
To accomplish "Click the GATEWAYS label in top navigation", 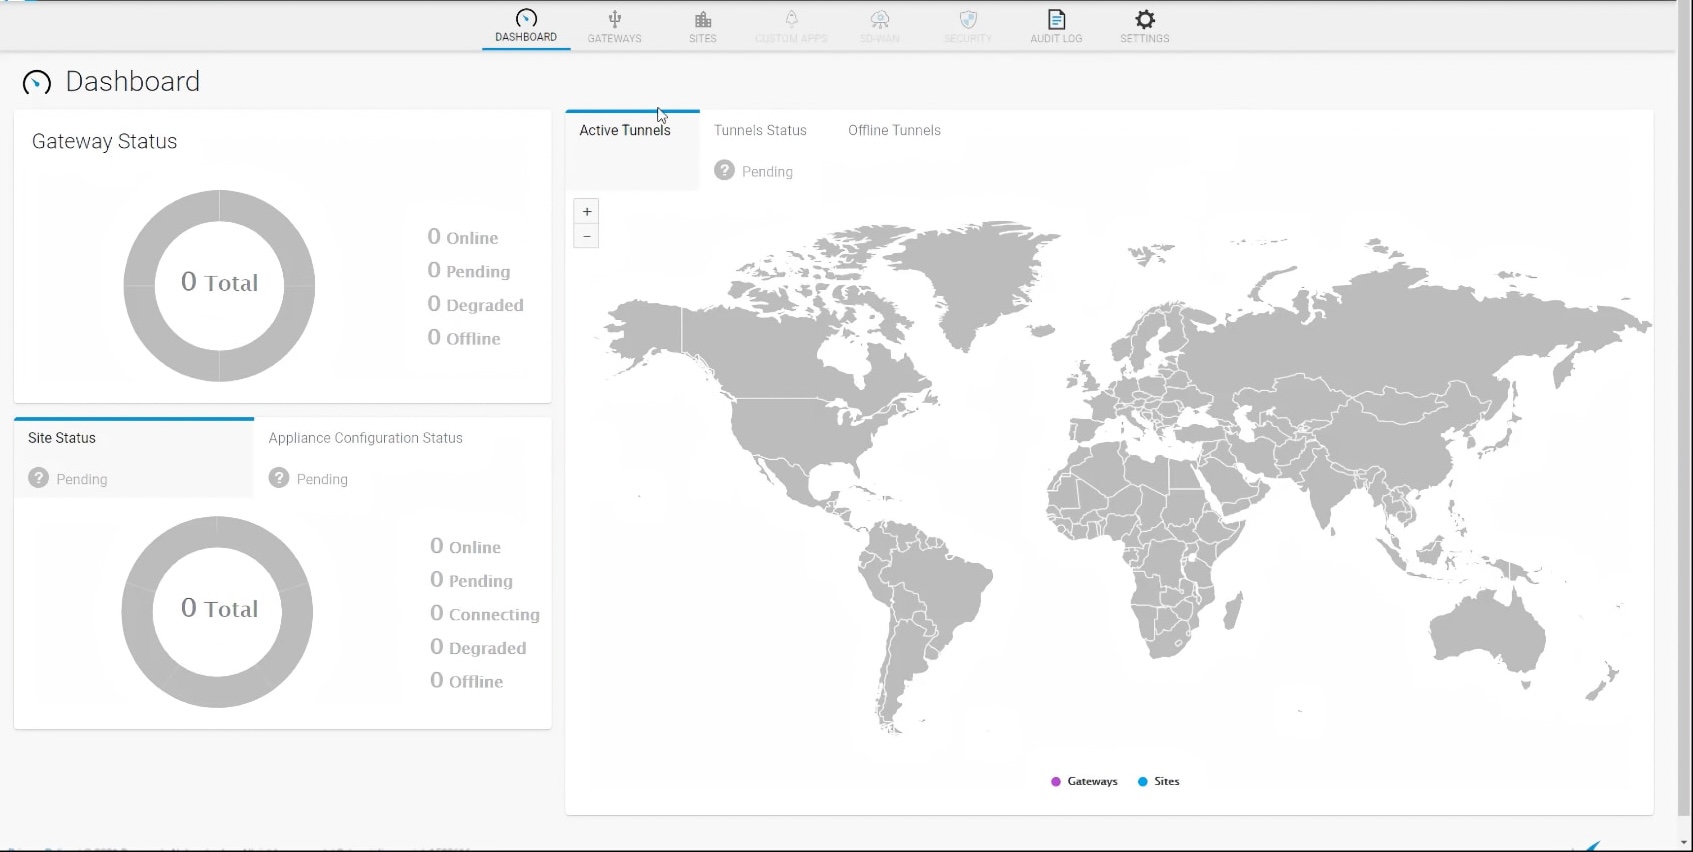I will 615,39.
